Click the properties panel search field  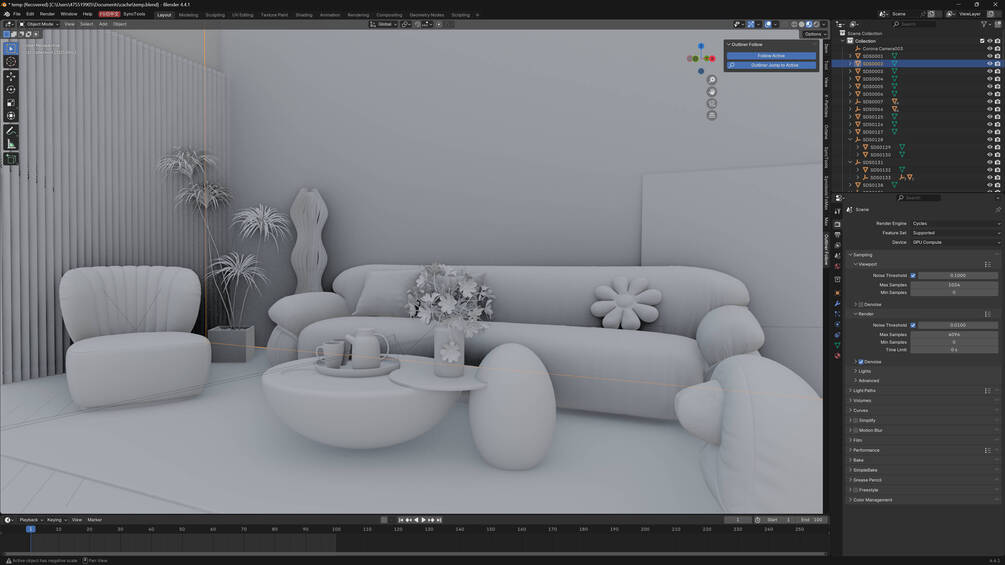tap(918, 198)
